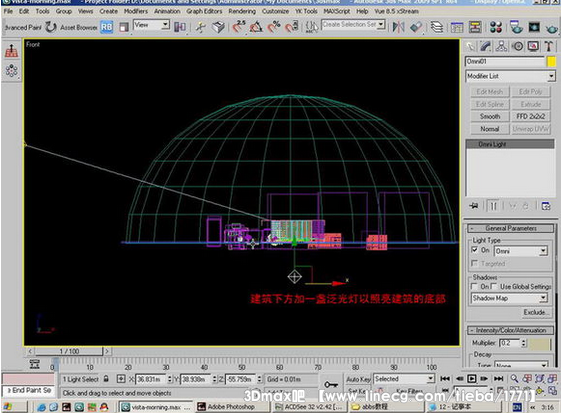565x413 pixels.
Task: Switch to Utilities hammer tab
Action: [549, 46]
